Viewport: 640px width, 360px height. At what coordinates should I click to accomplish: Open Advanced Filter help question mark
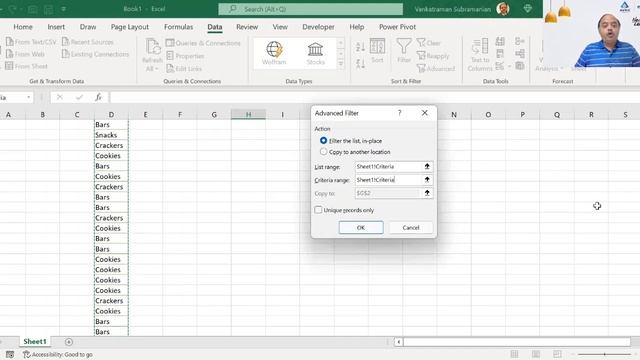400,113
